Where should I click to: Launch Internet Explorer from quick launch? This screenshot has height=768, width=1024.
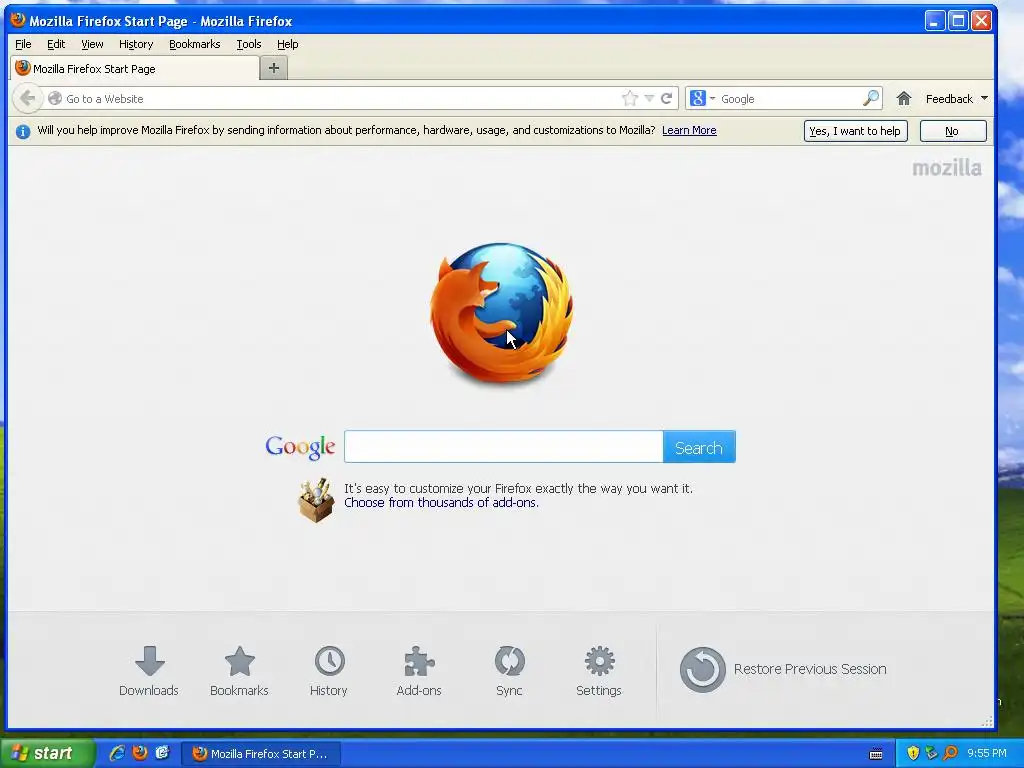(x=117, y=753)
